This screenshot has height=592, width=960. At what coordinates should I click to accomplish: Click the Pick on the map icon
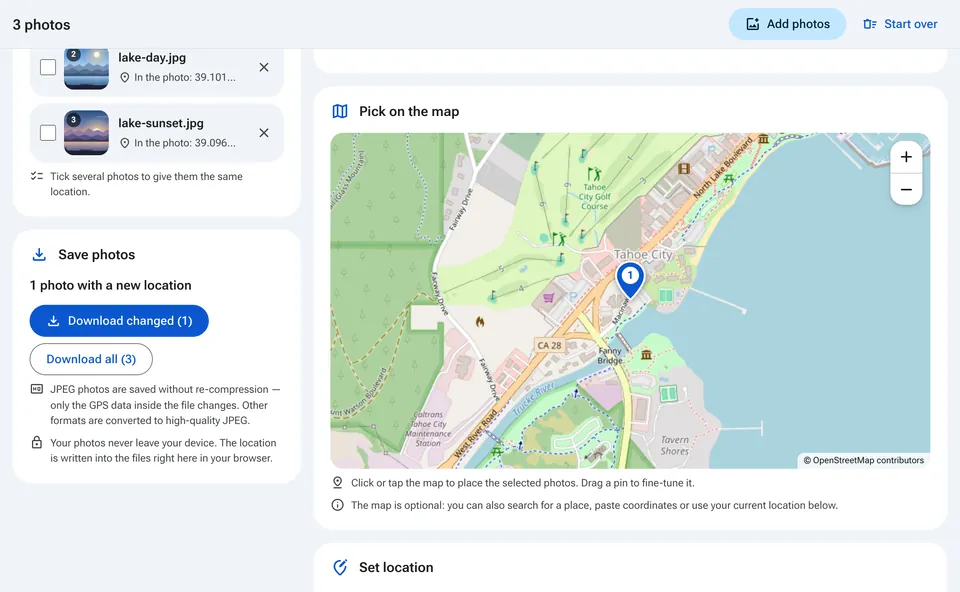click(340, 111)
